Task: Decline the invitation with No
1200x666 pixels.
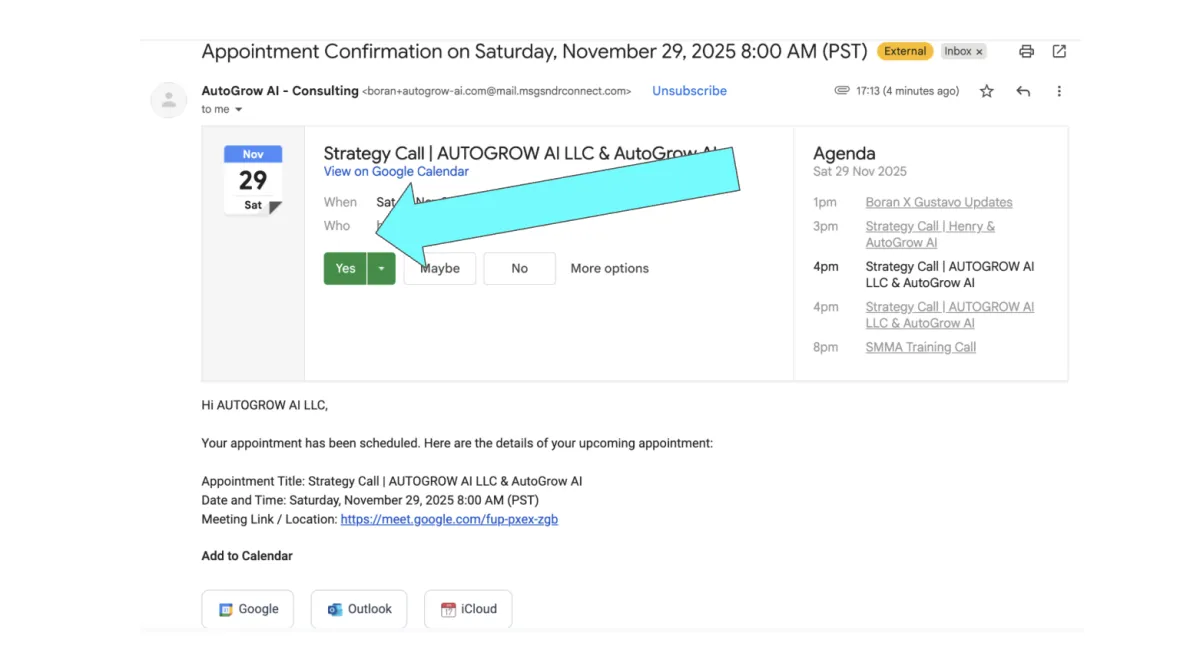Action: [x=519, y=268]
